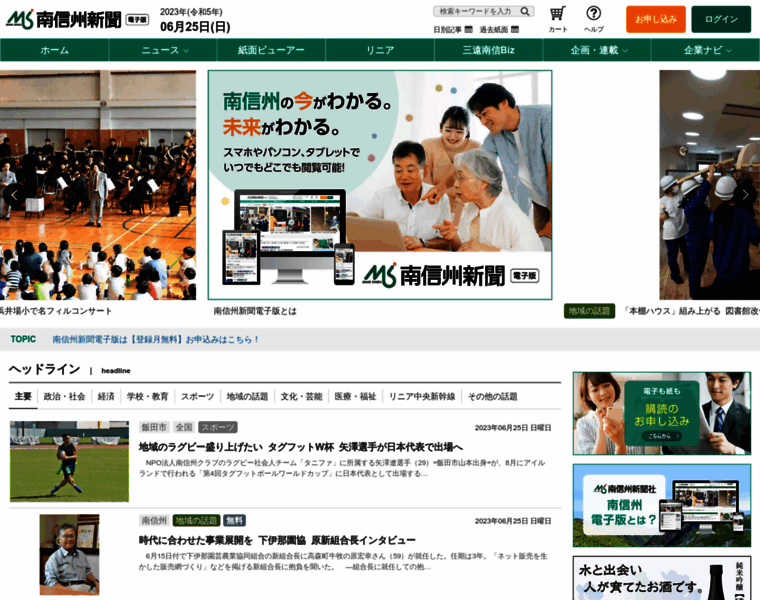Click the 購読のお申し込み sidebar banner
The width and height of the screenshot is (760, 600).
coord(662,413)
